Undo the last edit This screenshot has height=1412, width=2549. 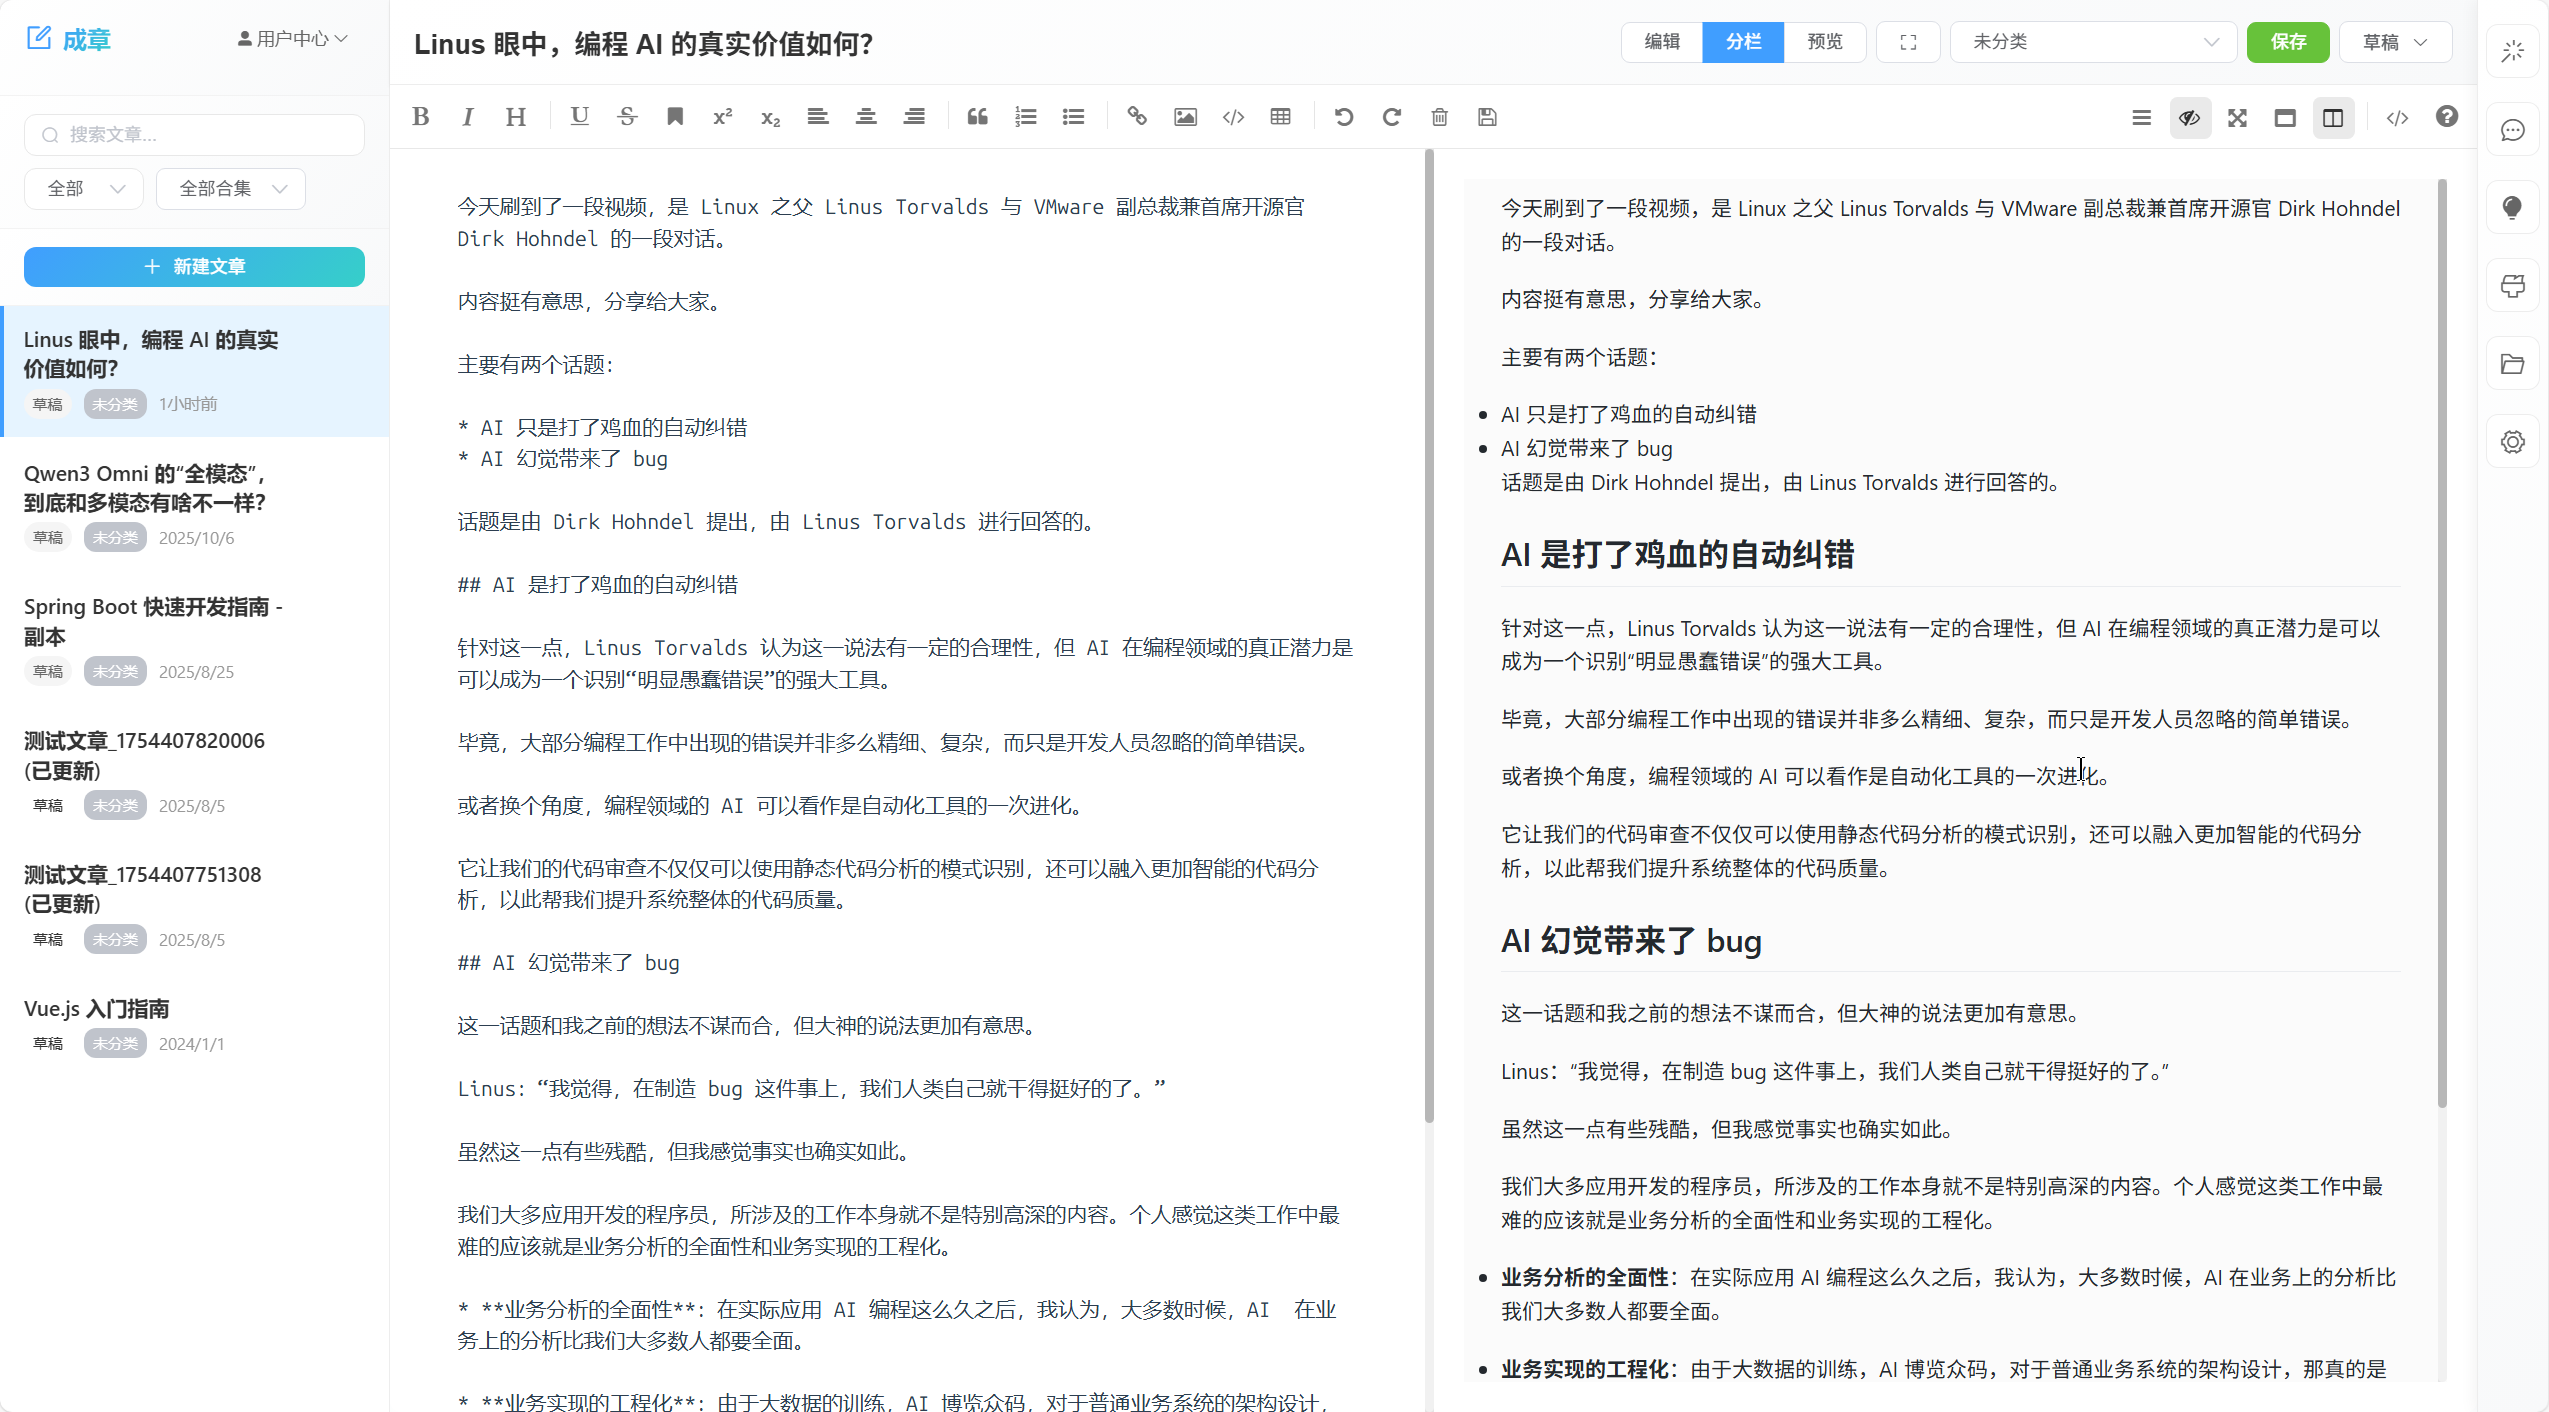pos(1342,117)
